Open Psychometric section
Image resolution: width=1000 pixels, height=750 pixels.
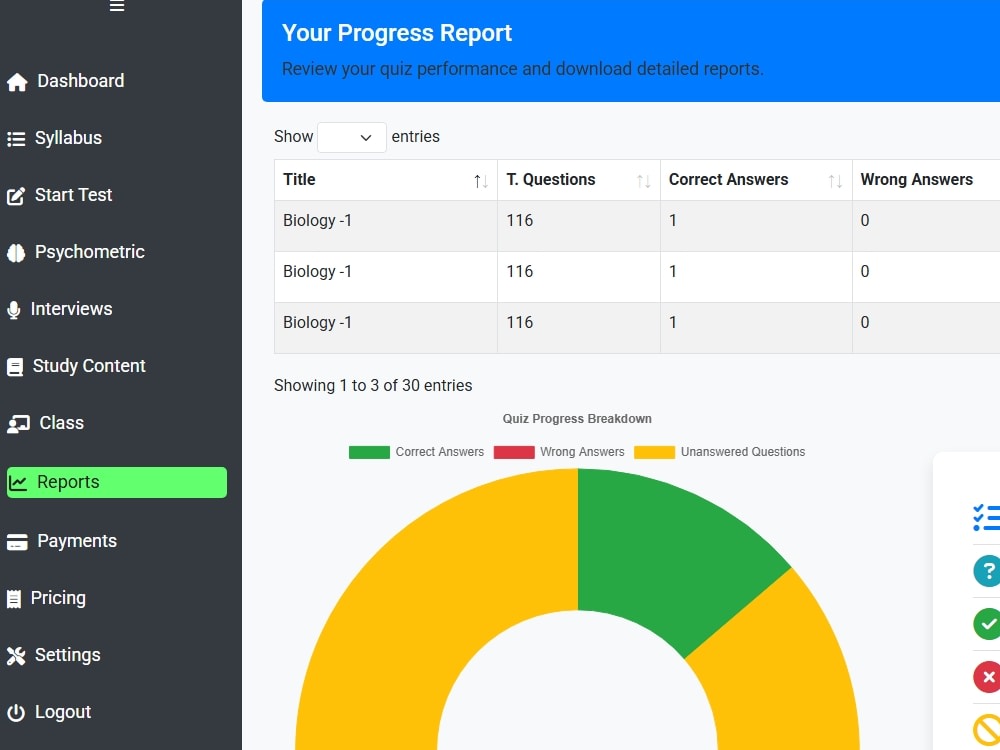click(x=90, y=252)
